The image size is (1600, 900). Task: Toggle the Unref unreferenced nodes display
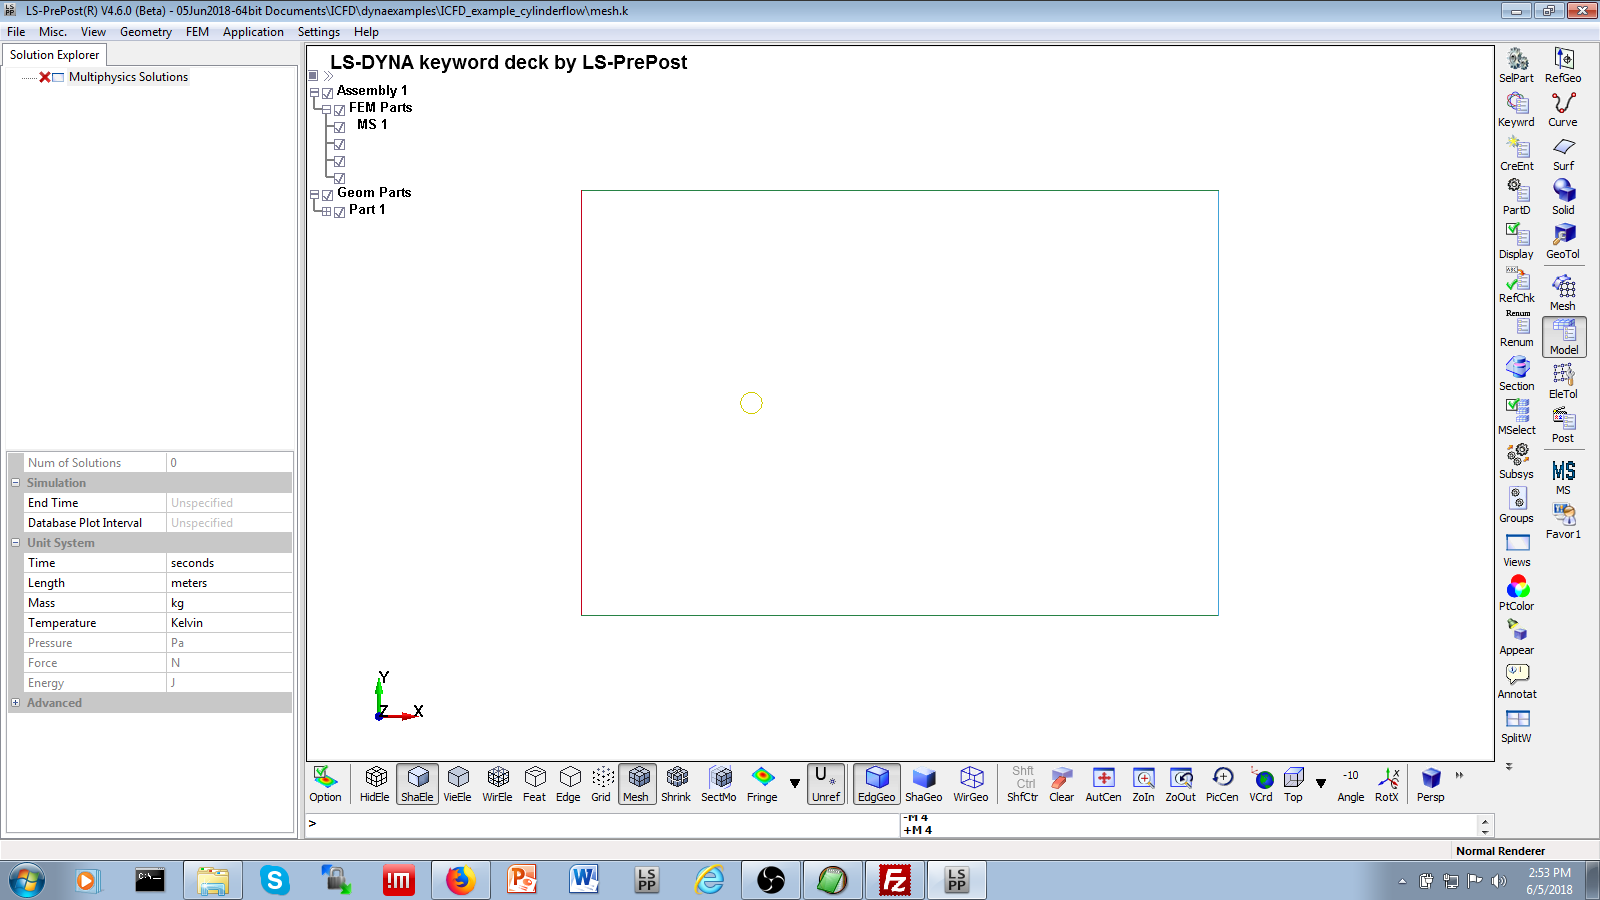826,784
